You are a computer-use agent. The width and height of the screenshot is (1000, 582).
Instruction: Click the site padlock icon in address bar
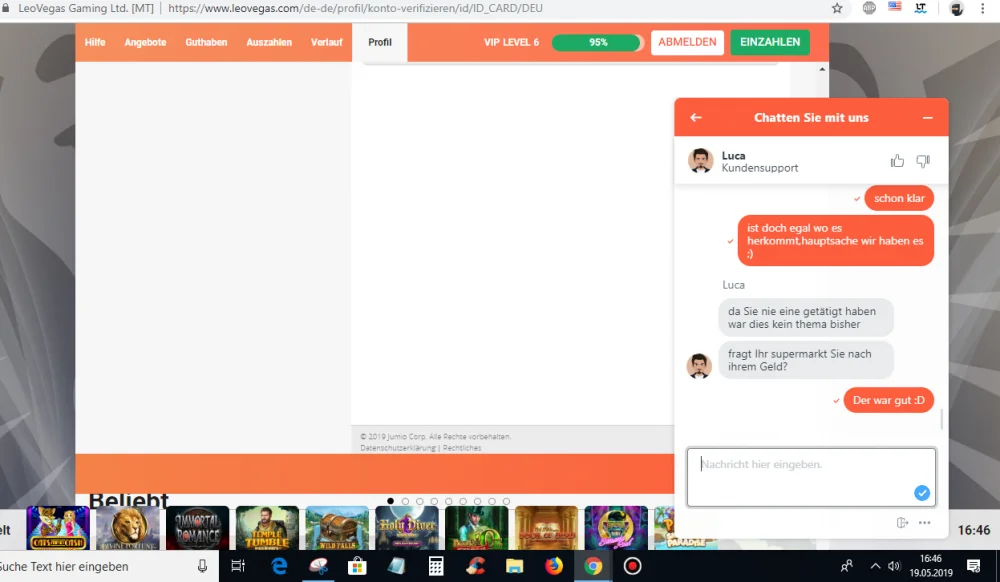[x=6, y=8]
